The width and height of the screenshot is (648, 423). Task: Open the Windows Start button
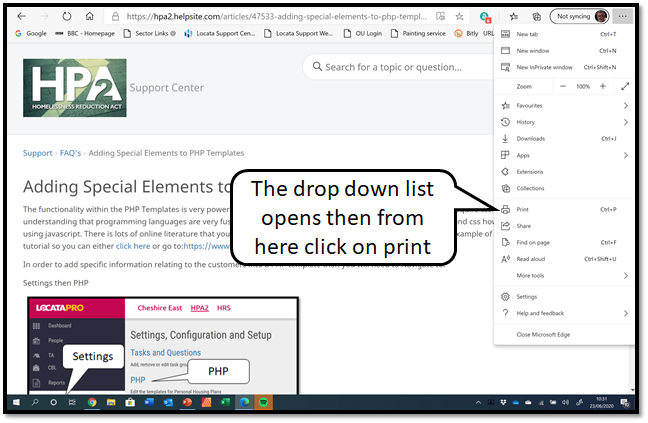(16, 402)
